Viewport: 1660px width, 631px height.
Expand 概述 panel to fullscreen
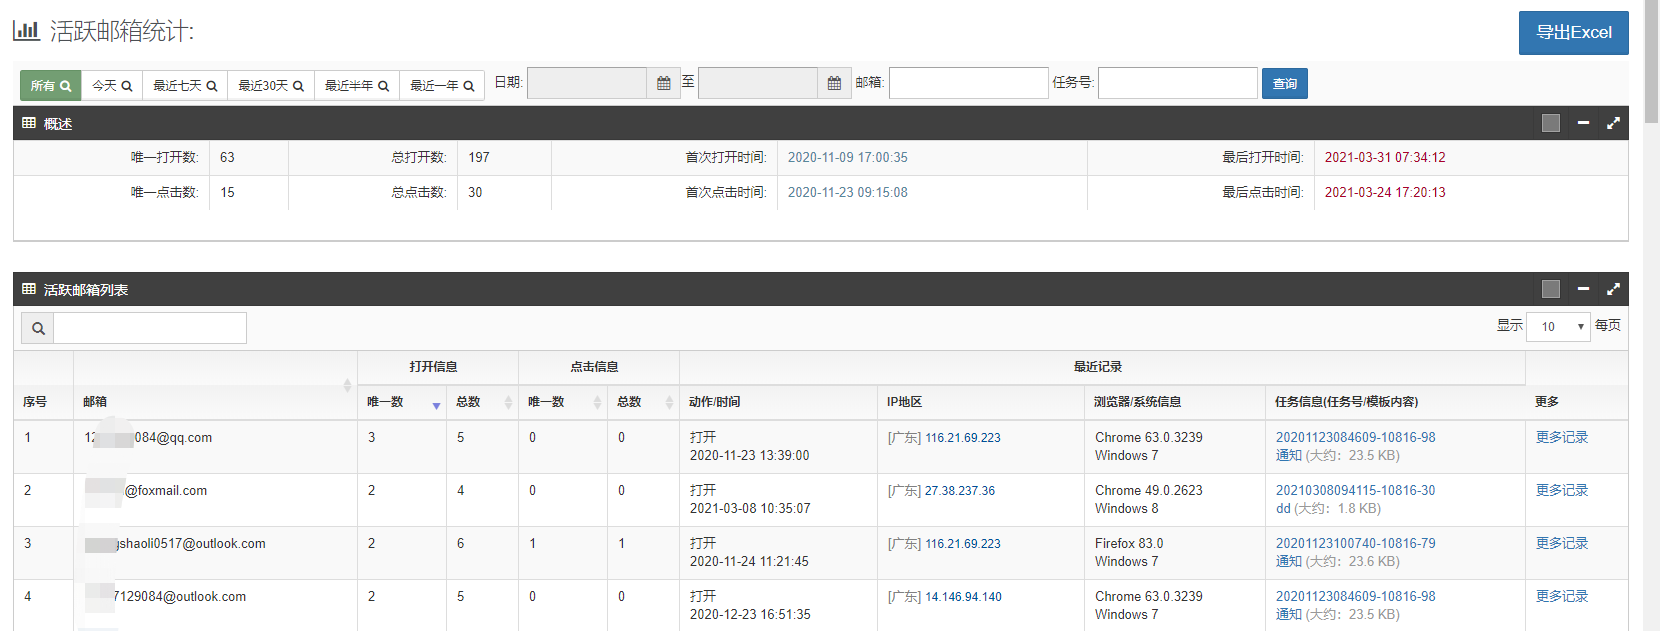click(x=1613, y=123)
